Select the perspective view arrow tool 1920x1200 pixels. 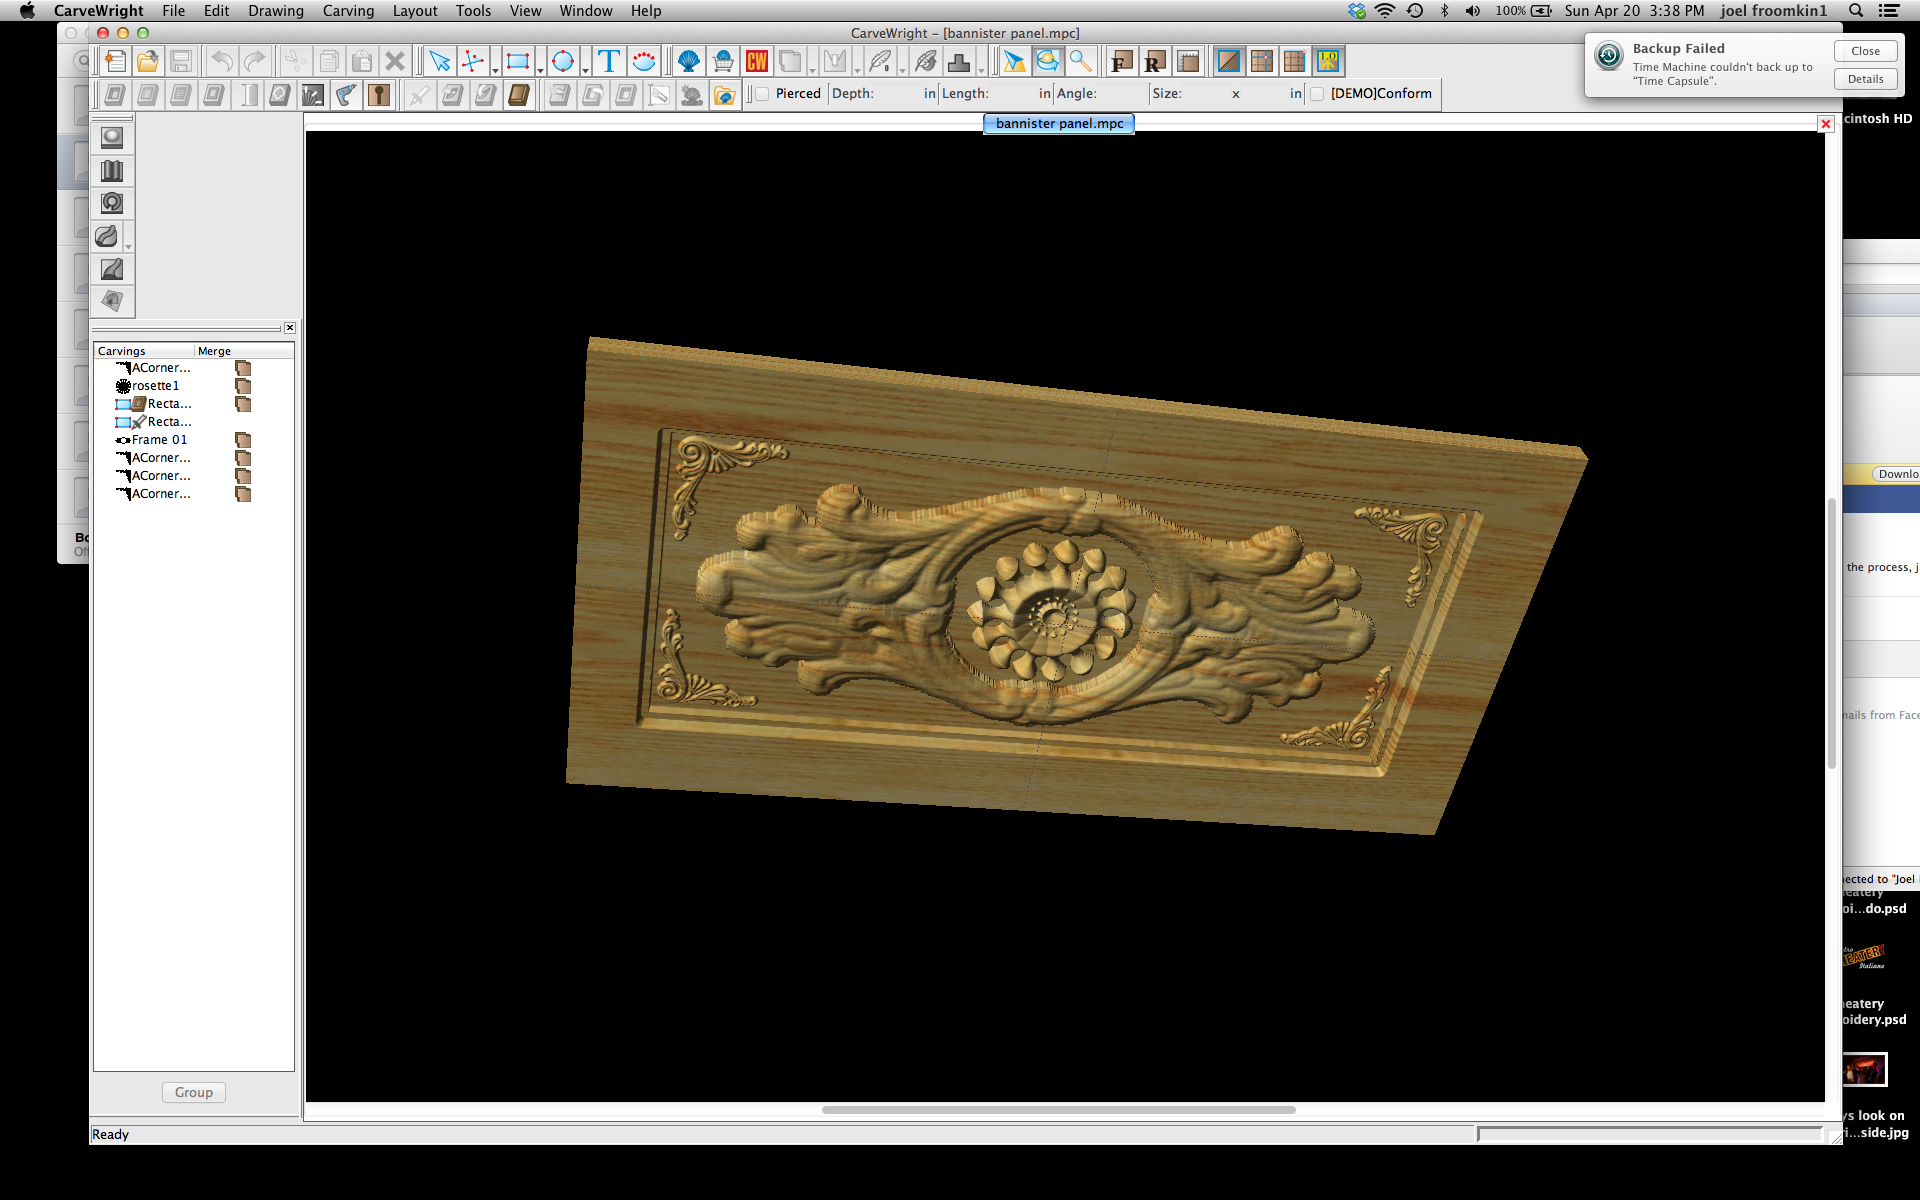coord(1014,61)
